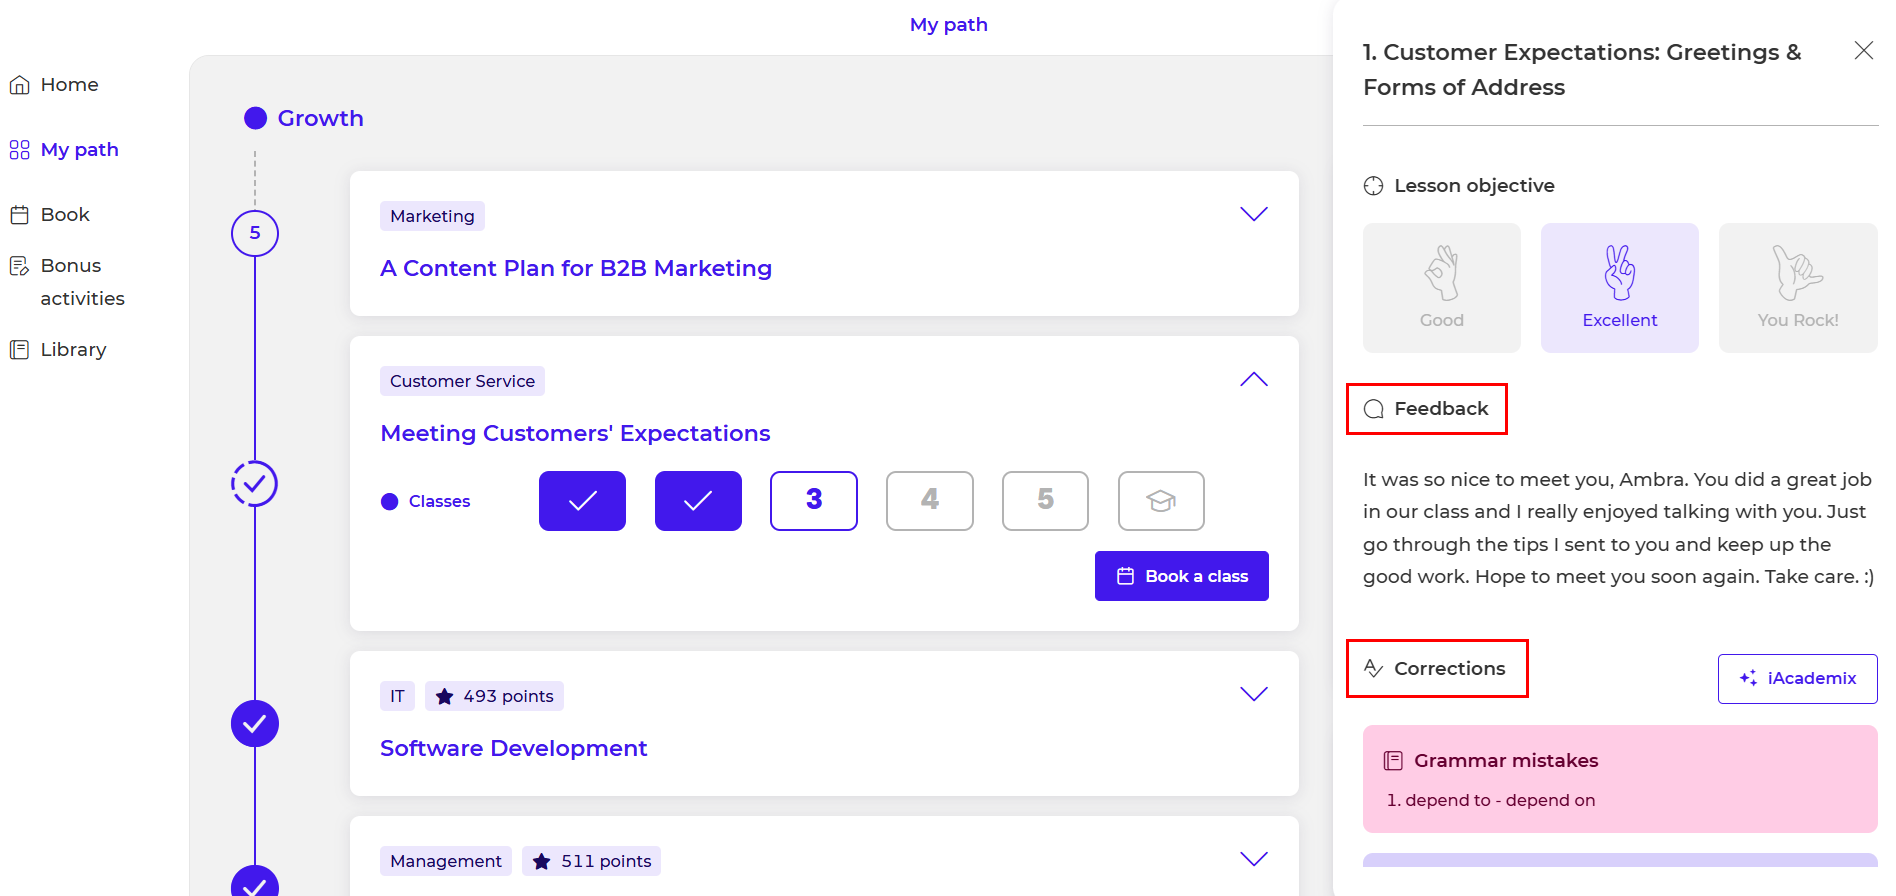Viewport: 1896px width, 896px height.
Task: Select class number 4
Action: 930,501
